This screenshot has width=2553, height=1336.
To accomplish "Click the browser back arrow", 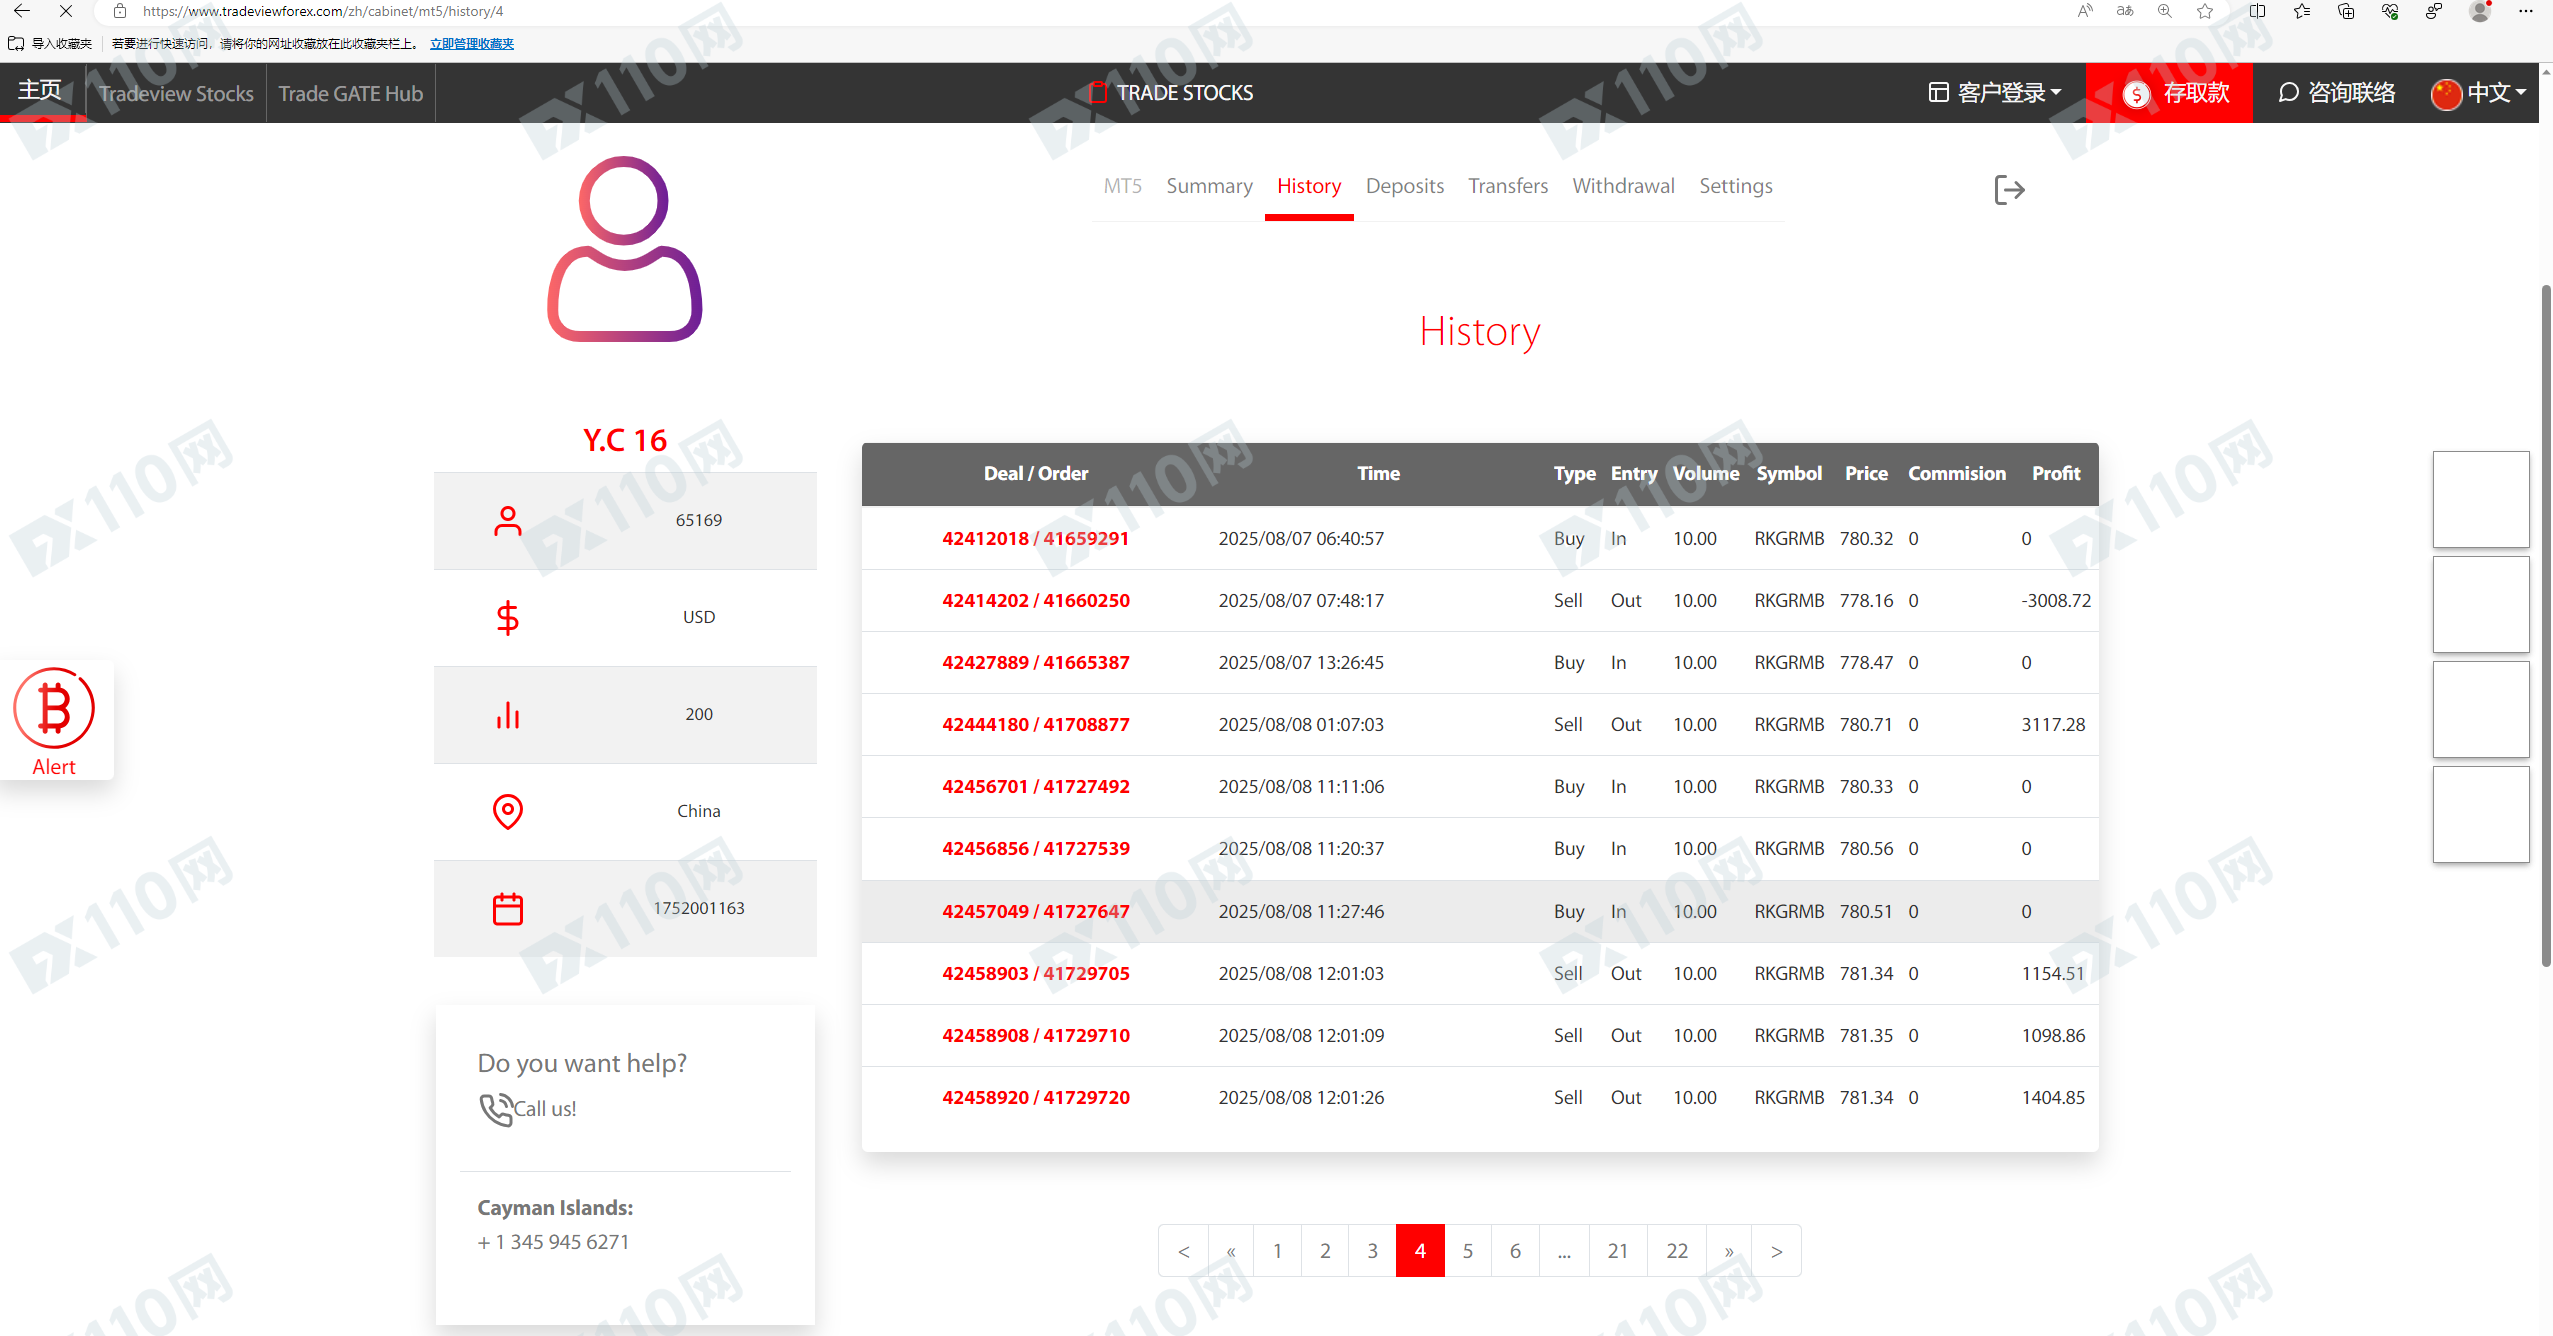I will [21, 11].
